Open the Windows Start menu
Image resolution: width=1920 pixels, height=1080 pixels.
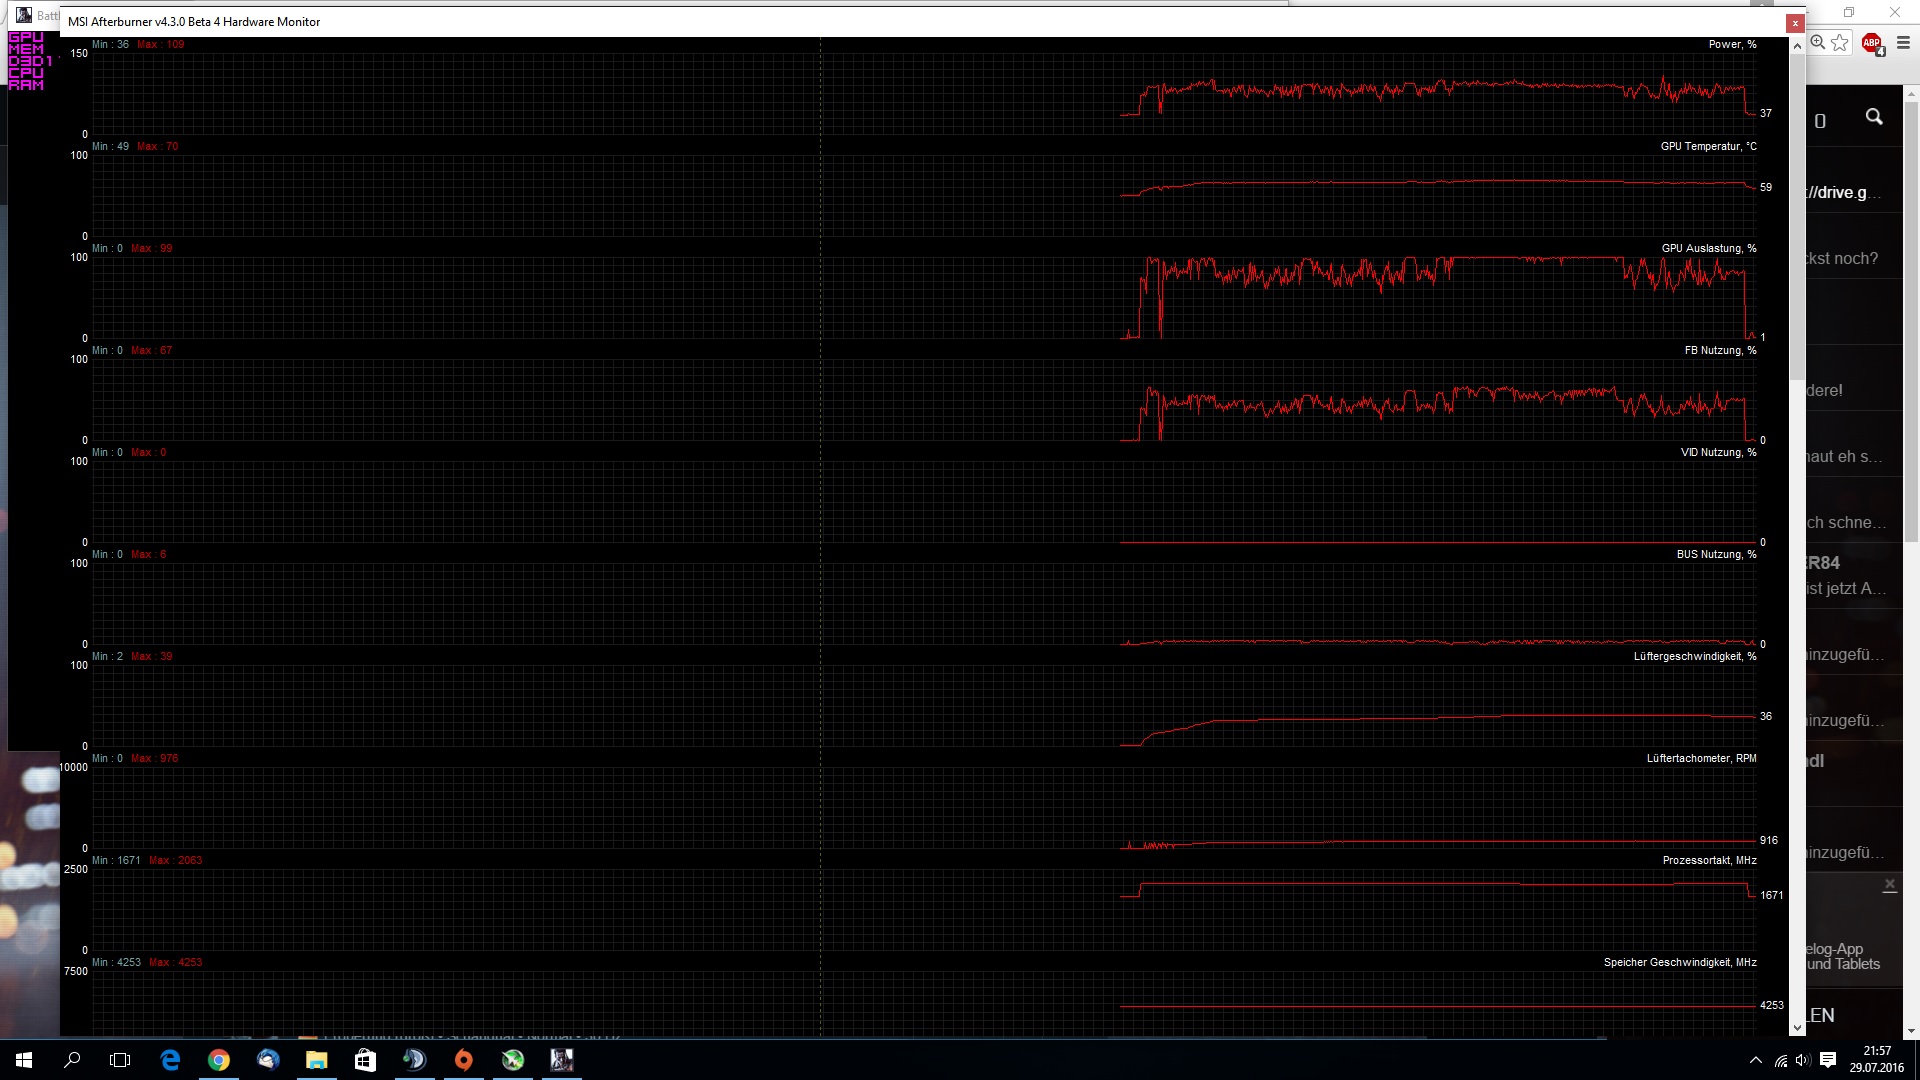coord(24,1060)
